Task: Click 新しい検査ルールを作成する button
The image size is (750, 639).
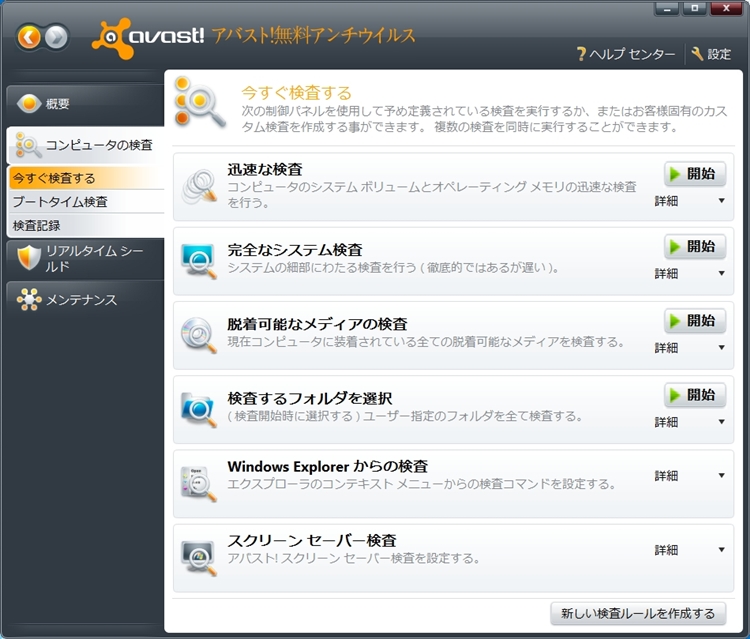Action: [638, 613]
